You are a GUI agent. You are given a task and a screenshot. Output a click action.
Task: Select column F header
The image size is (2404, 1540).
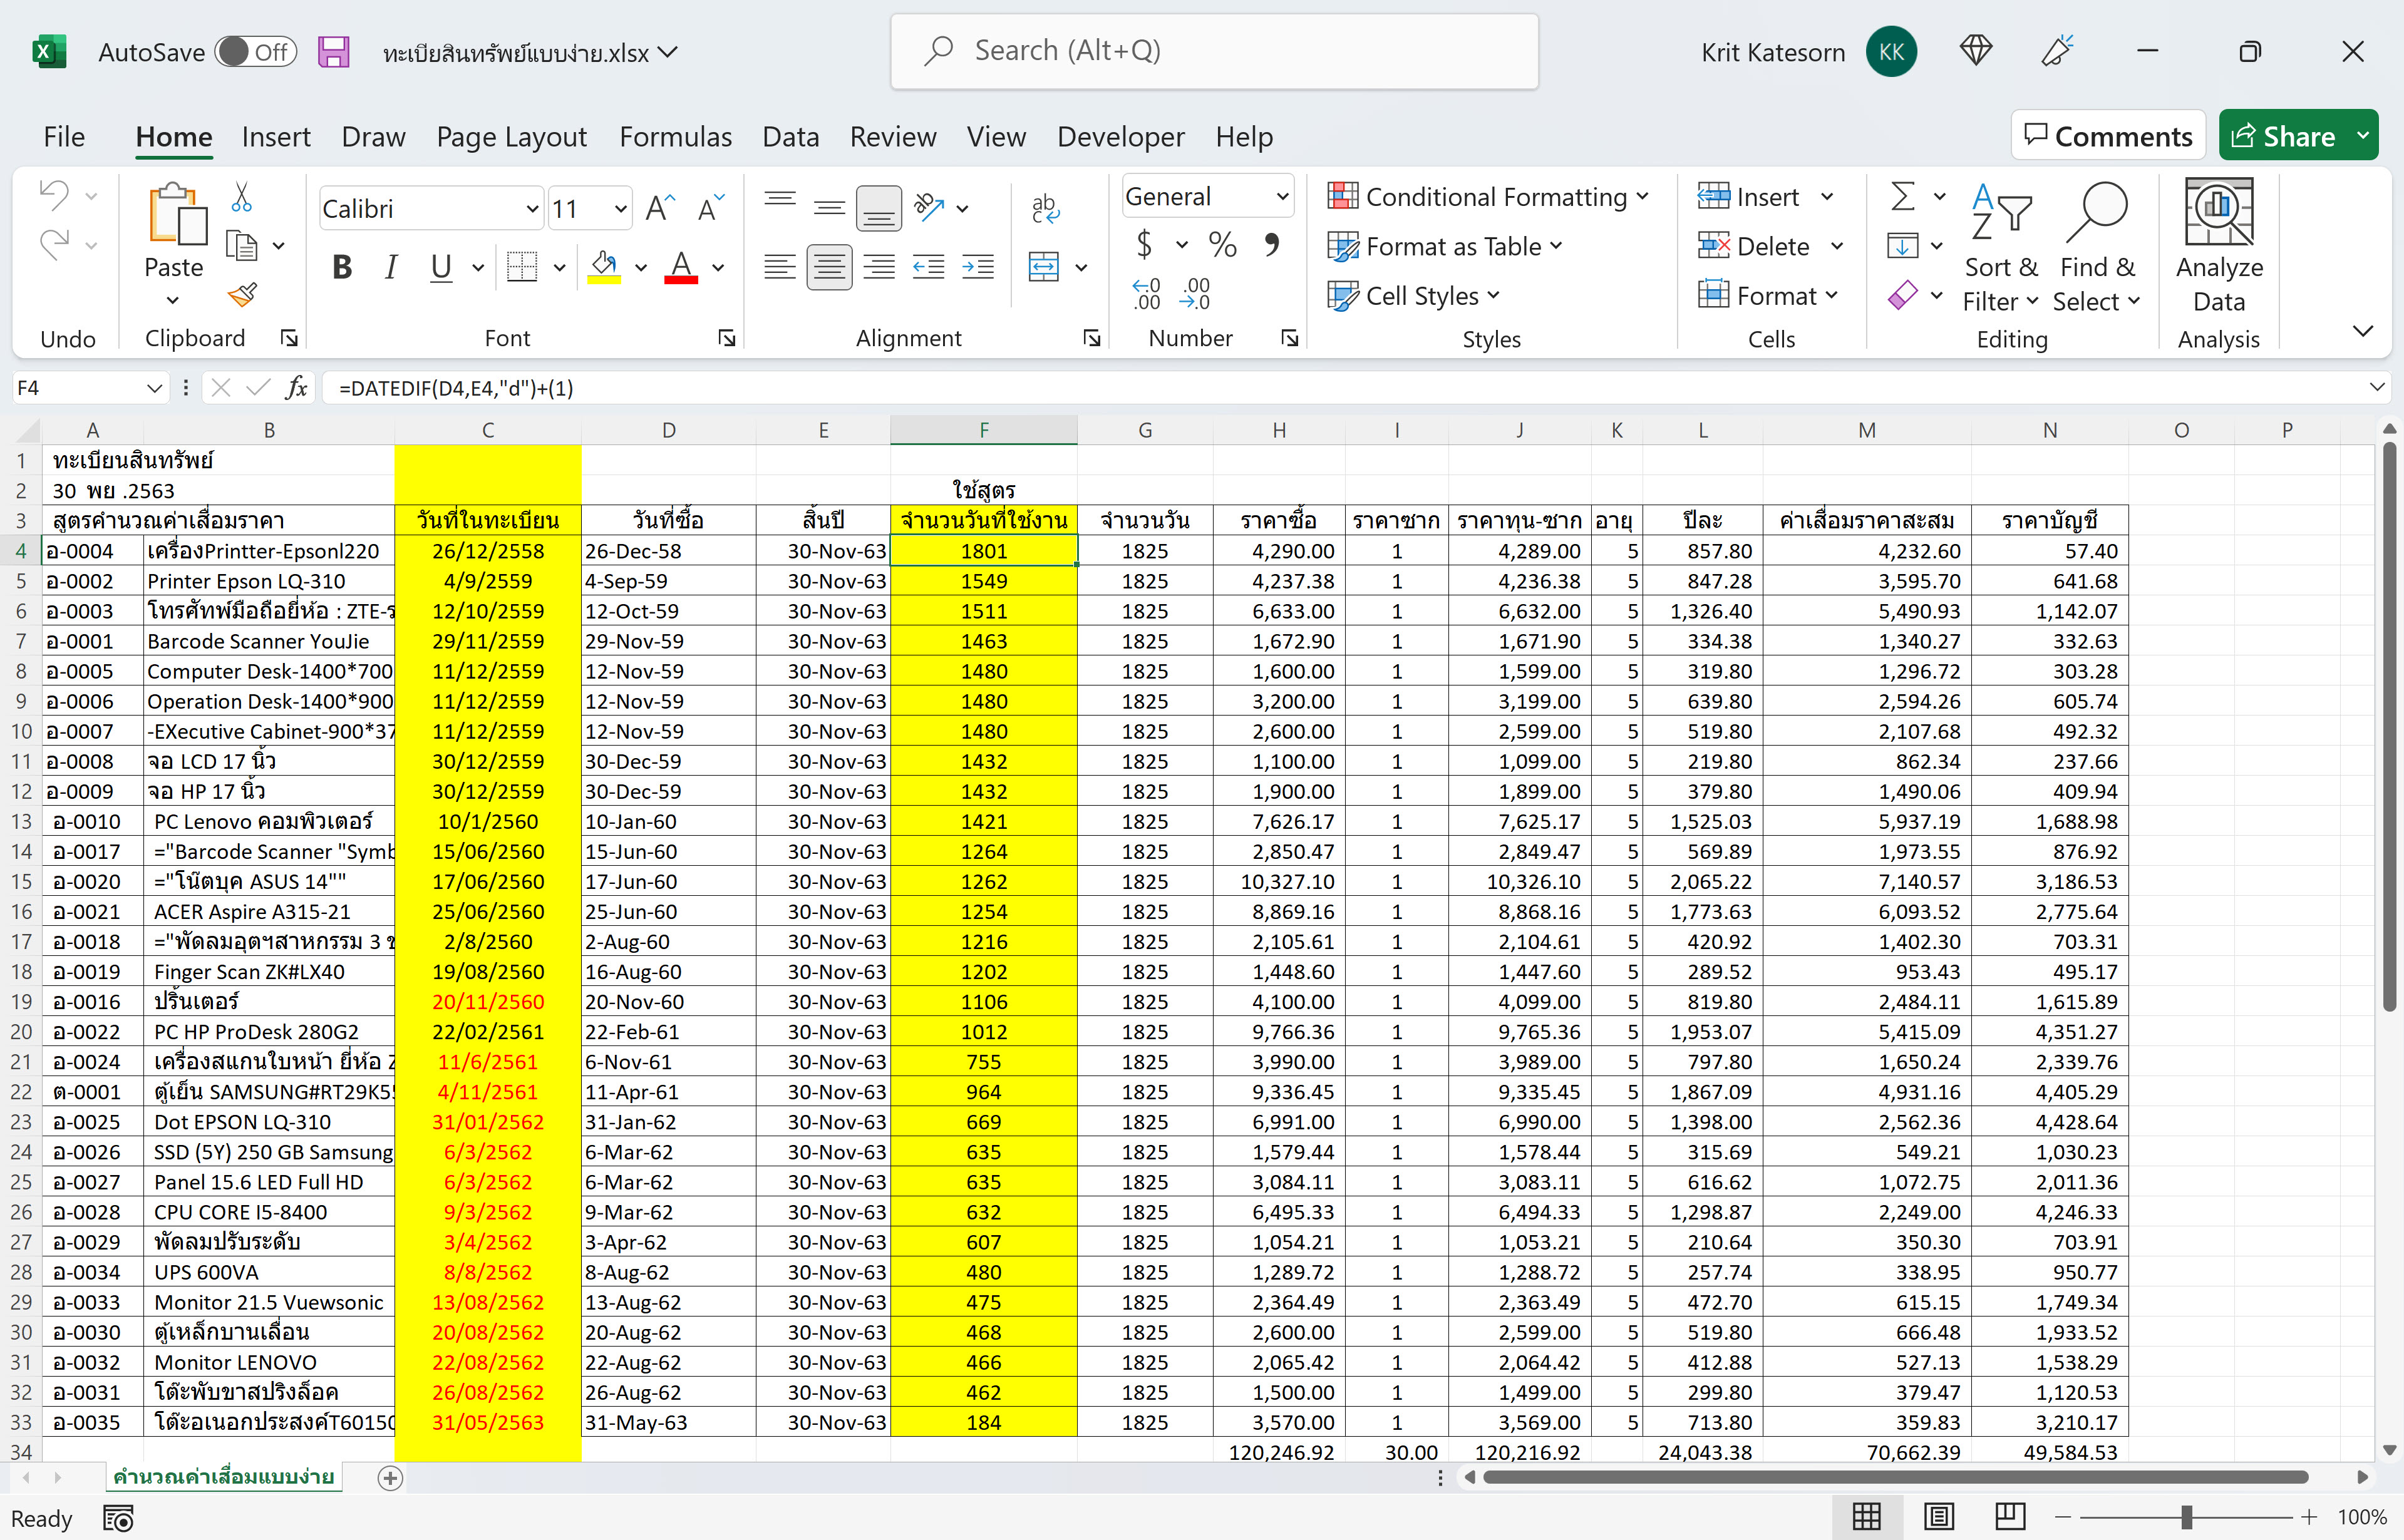(x=984, y=430)
